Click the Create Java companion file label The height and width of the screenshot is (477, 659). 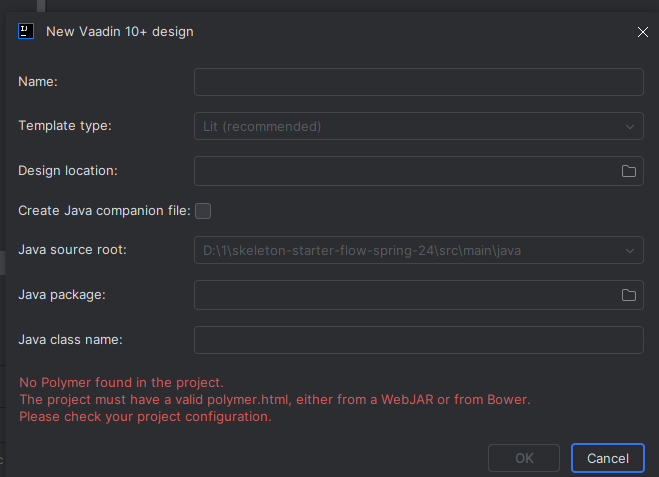point(103,211)
